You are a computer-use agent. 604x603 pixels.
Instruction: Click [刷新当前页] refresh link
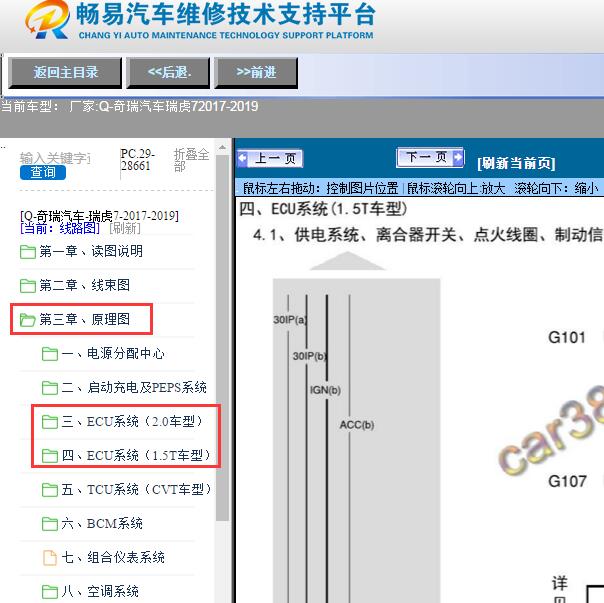pos(516,163)
